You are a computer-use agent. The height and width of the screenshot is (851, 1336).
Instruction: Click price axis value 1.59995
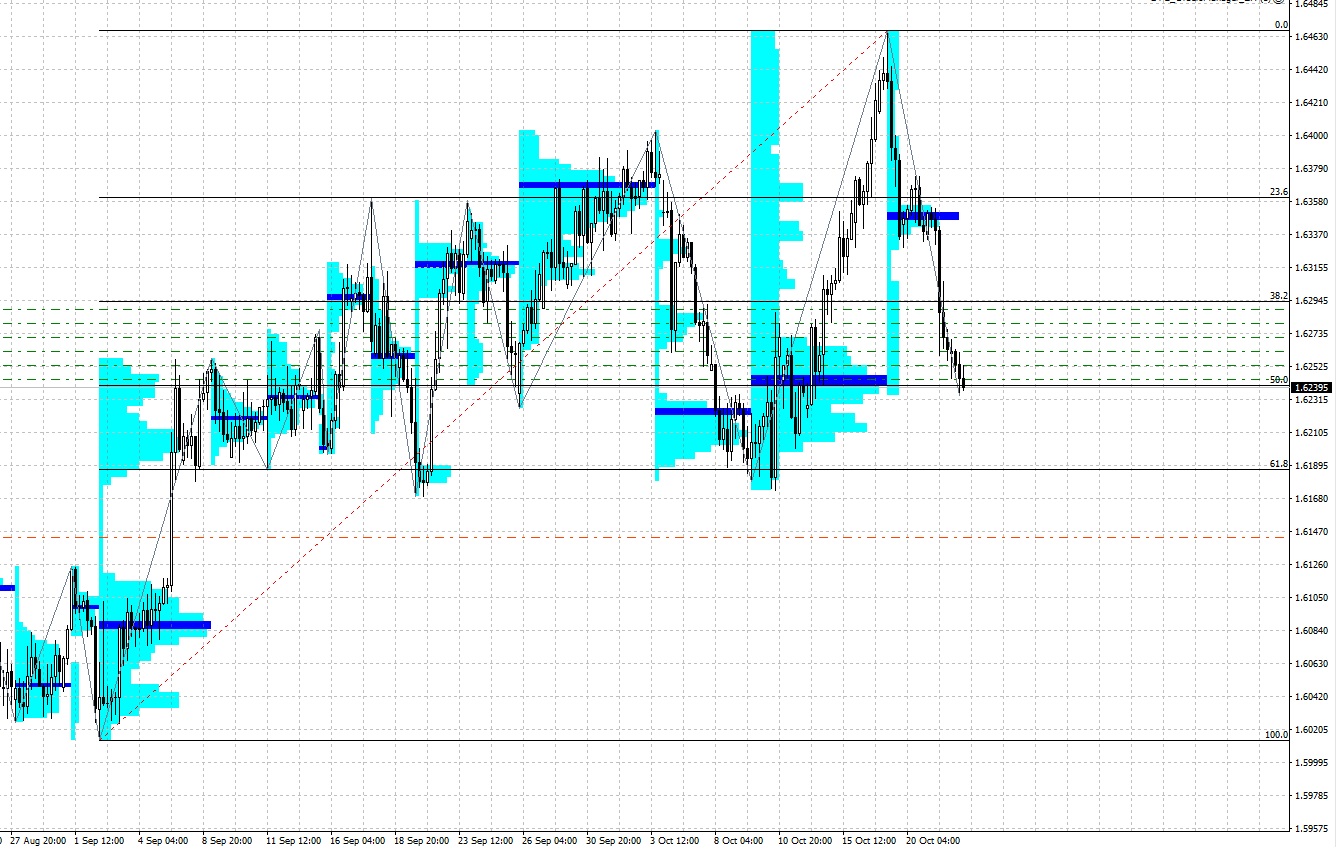(x=1312, y=763)
